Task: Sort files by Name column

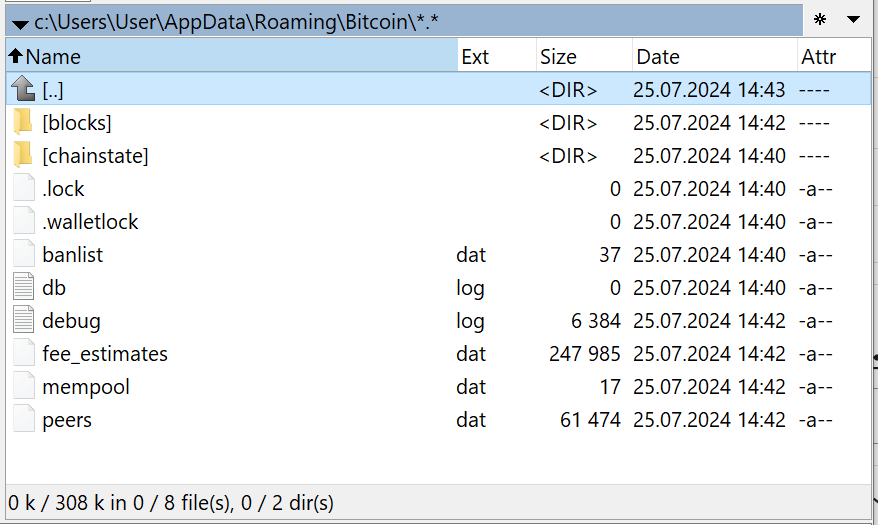Action: [232, 56]
